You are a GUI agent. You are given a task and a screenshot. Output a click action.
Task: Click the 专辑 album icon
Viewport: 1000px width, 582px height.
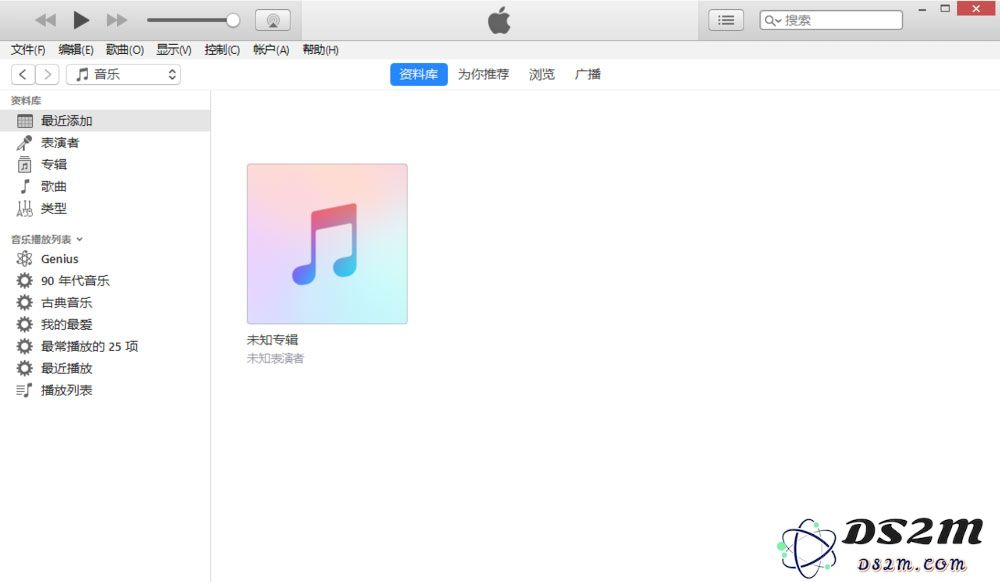(x=24, y=164)
